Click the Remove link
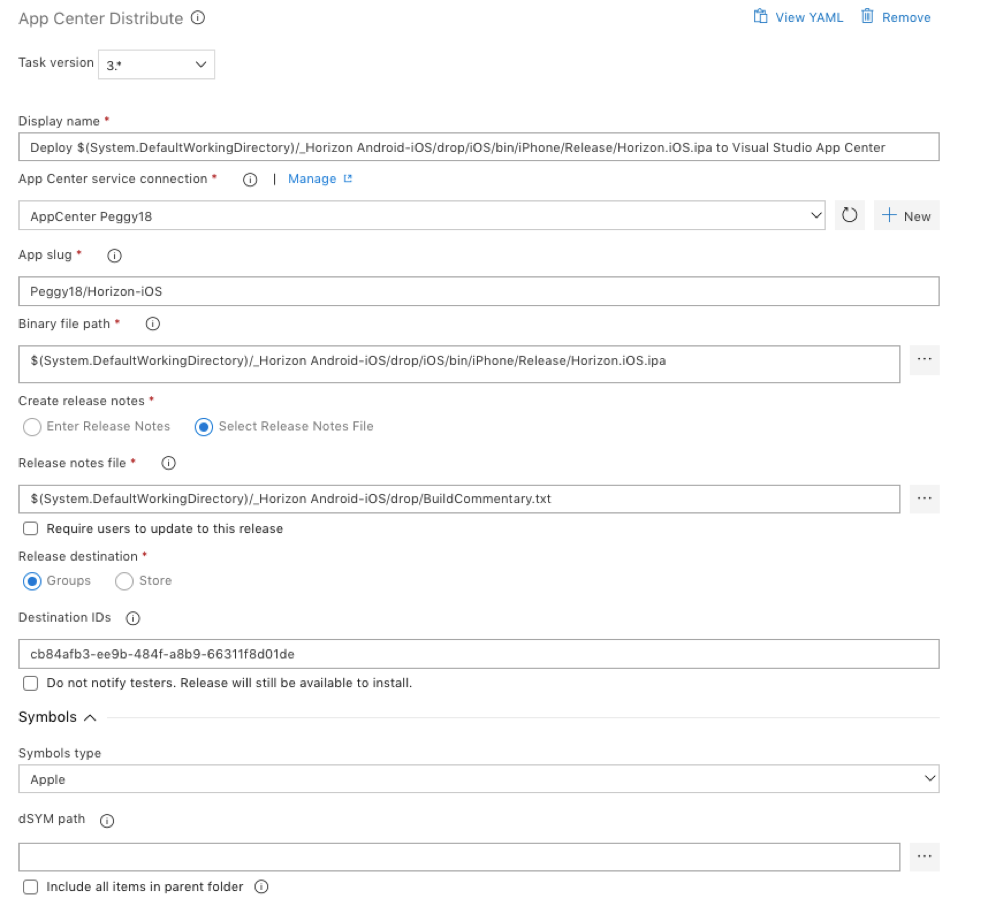The height and width of the screenshot is (904, 987). tap(906, 18)
